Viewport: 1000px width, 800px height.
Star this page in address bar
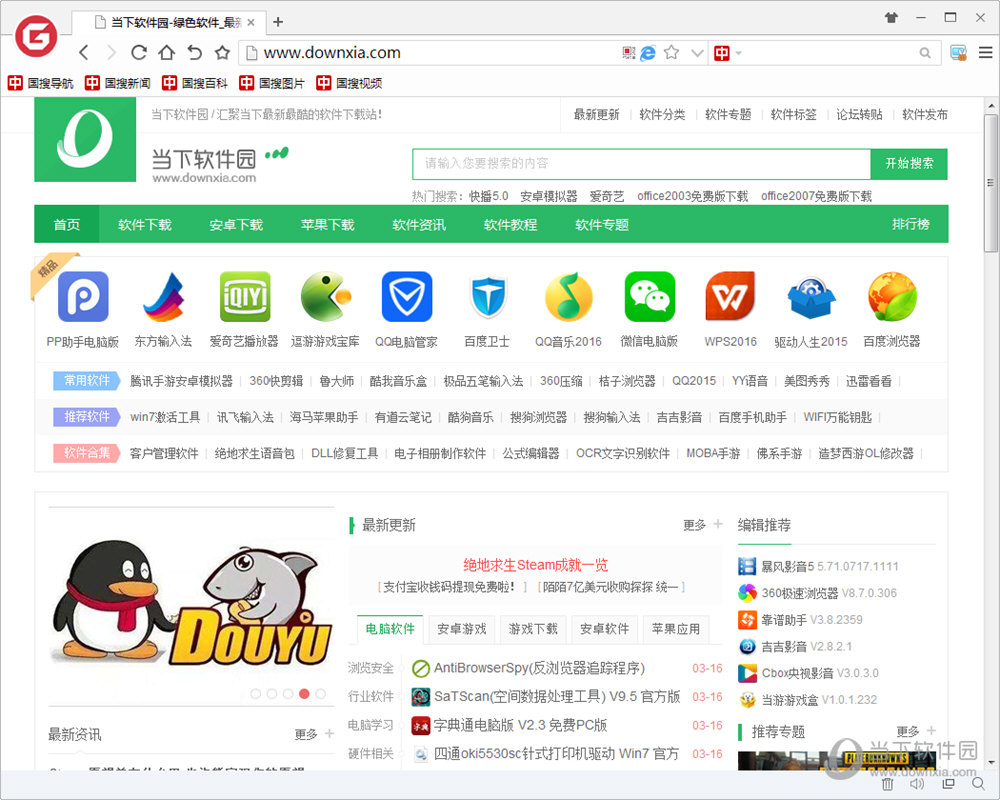pyautogui.click(x=672, y=52)
